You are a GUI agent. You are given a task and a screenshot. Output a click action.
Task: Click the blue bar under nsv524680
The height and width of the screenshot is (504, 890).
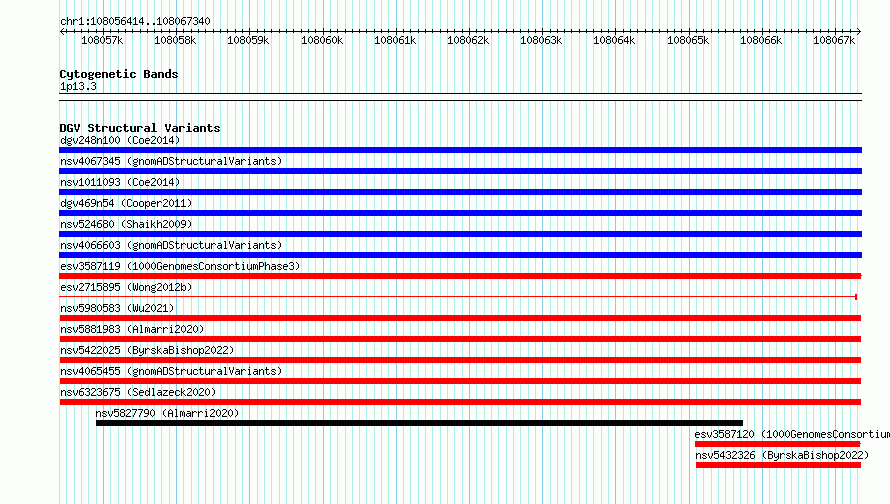point(460,234)
